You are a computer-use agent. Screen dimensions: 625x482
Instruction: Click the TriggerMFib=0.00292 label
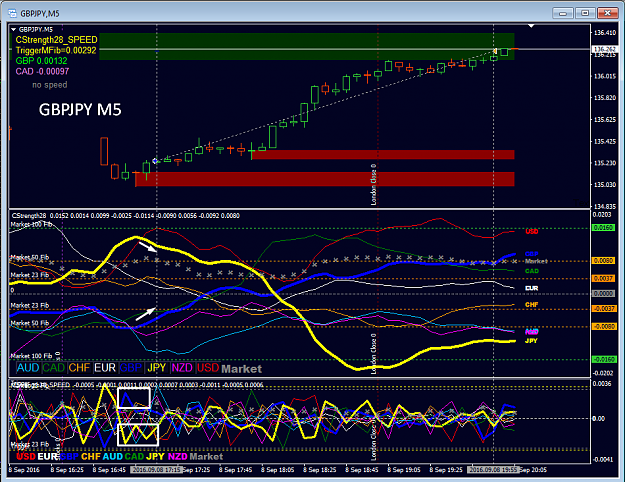pyautogui.click(x=56, y=50)
